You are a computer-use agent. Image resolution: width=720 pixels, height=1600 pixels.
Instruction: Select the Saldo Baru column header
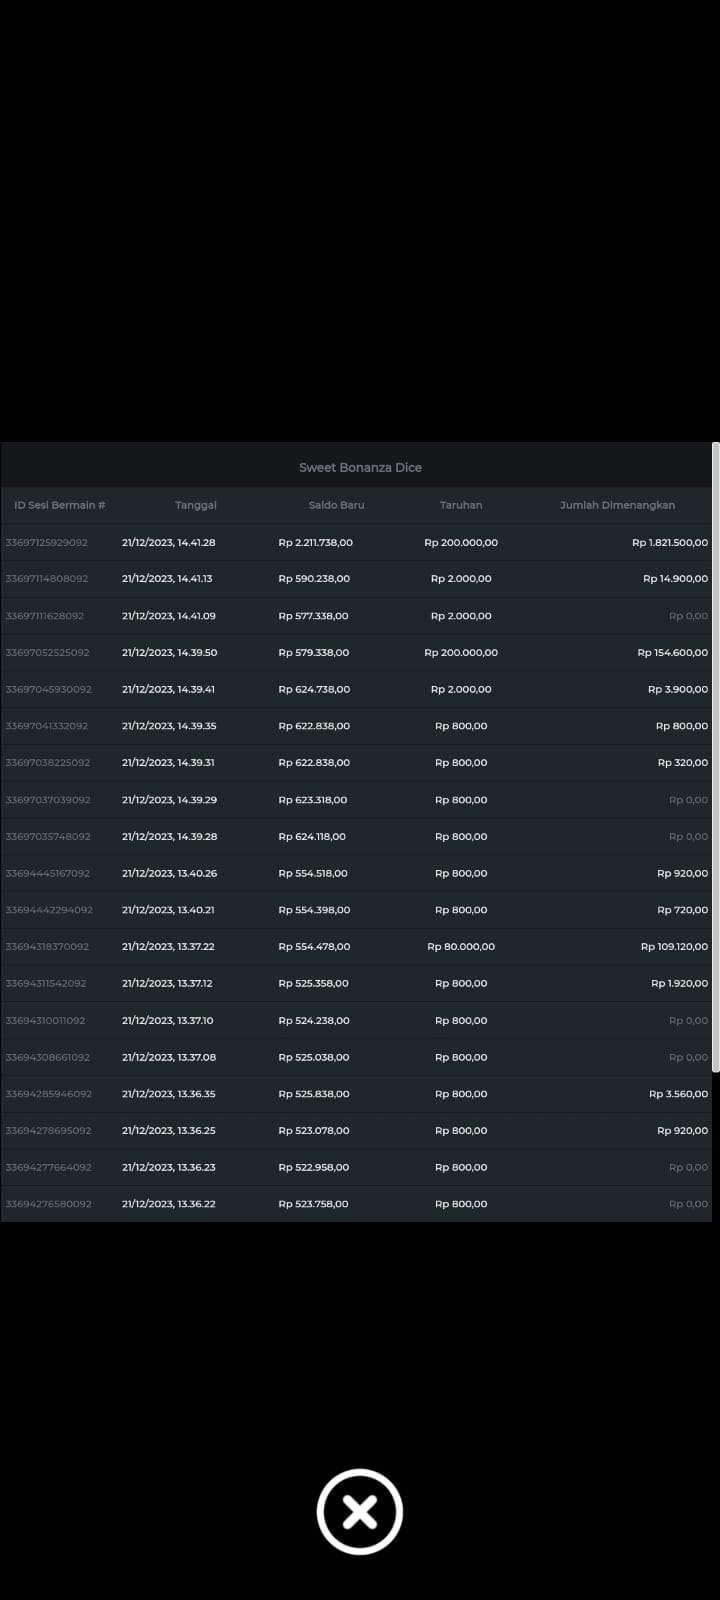click(336, 505)
